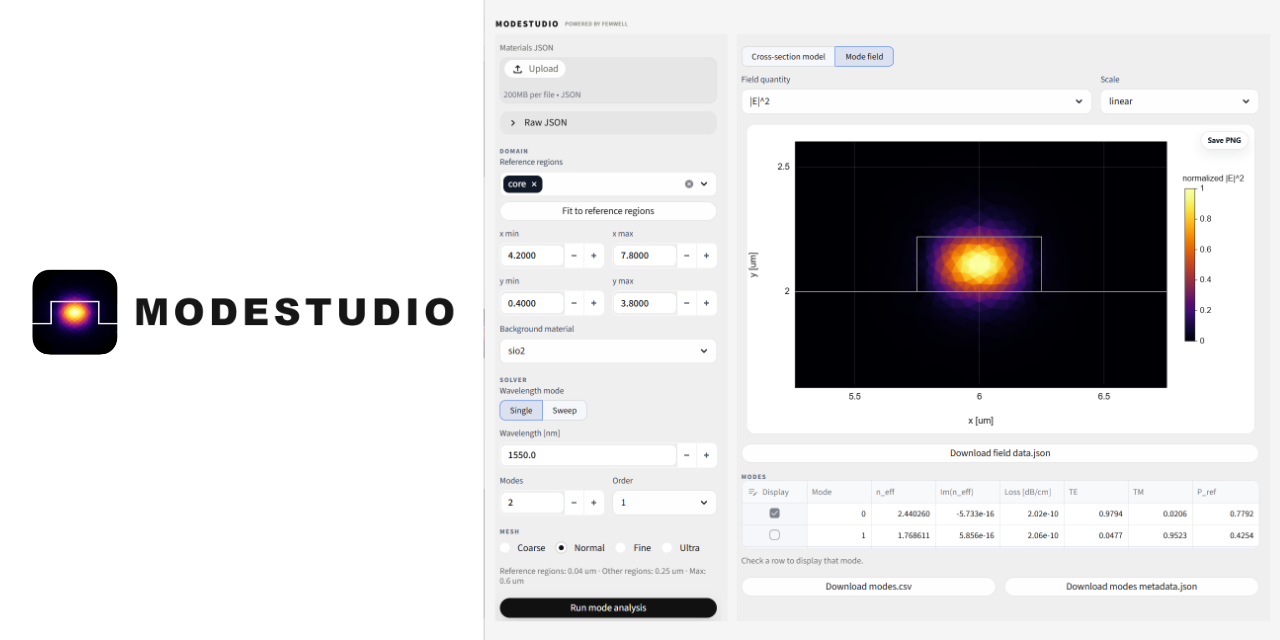This screenshot has height=640, width=1280.
Task: Click TE value 0.9794
Action: (1097, 513)
